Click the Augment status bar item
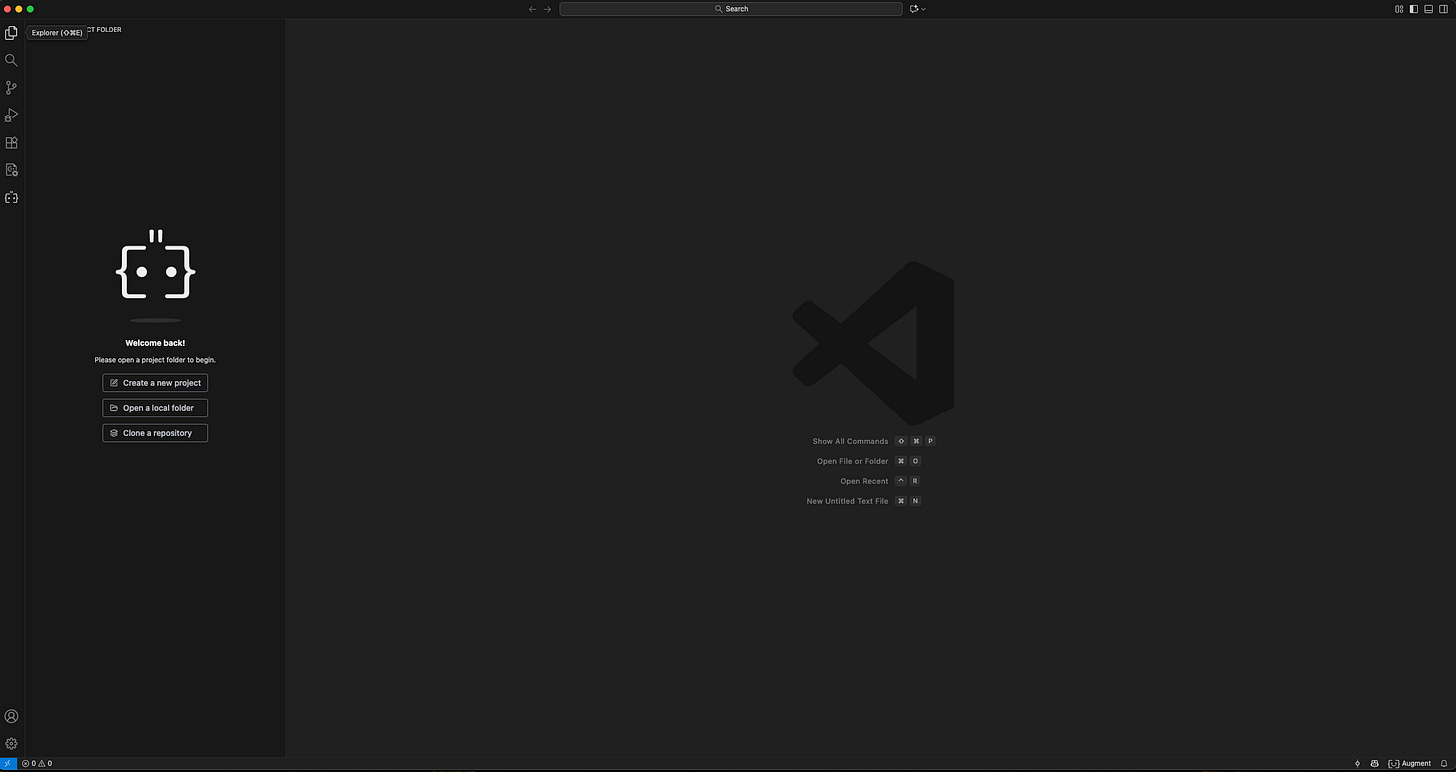This screenshot has height=772, width=1456. tap(1410, 763)
